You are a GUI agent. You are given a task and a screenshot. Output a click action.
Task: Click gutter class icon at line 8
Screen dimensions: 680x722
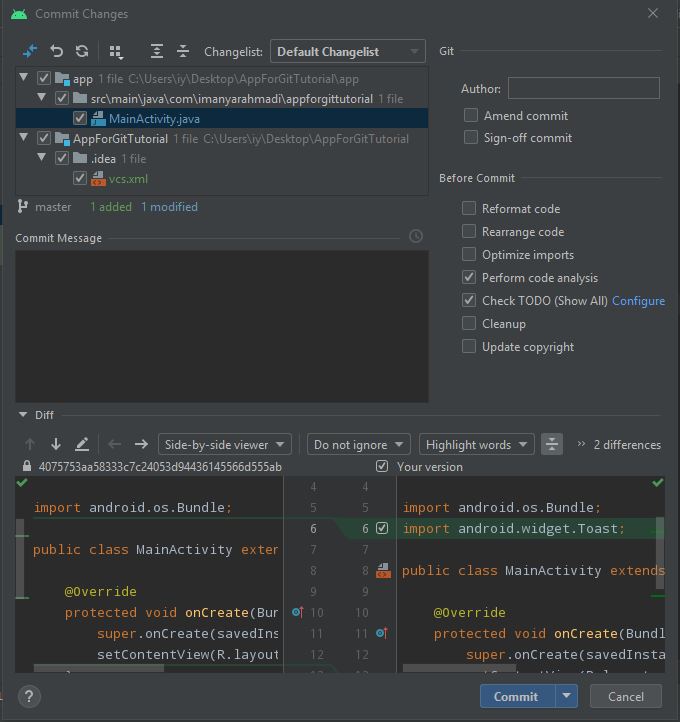(384, 571)
